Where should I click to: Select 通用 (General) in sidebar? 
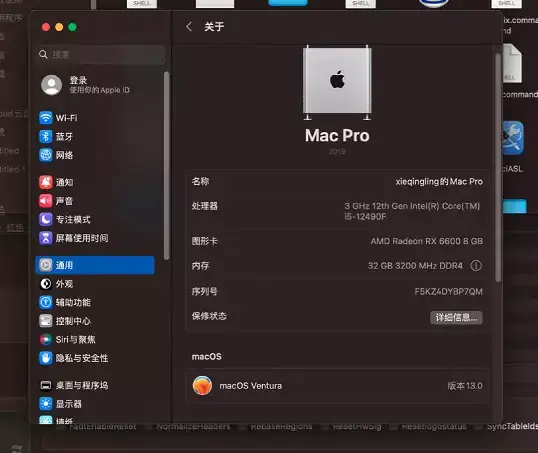click(x=95, y=265)
